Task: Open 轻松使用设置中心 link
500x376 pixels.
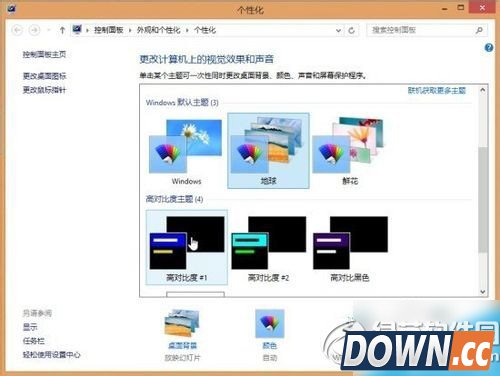Action: coord(51,355)
